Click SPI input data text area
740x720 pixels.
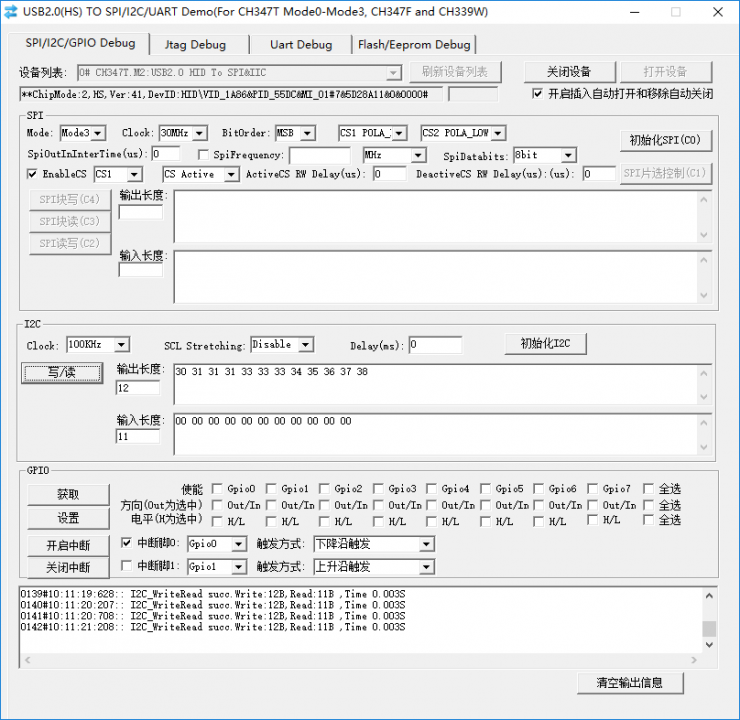436,277
